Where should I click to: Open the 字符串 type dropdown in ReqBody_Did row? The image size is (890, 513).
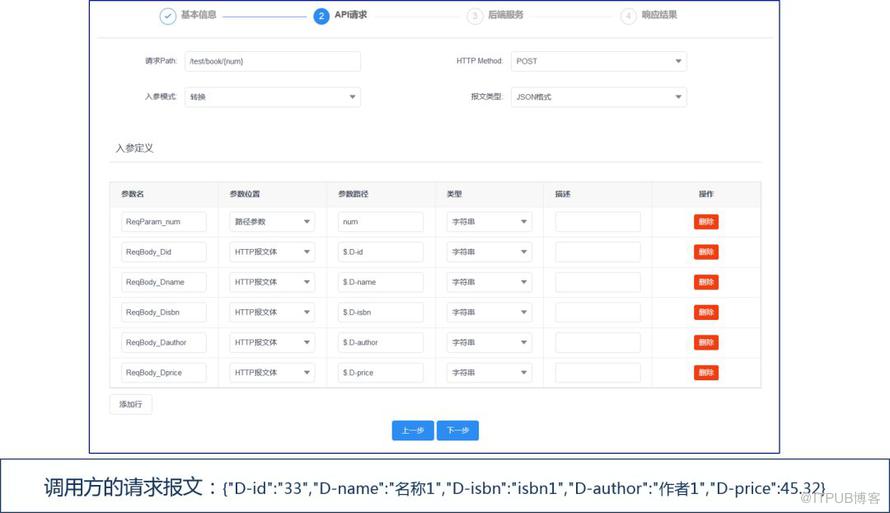[x=489, y=252]
